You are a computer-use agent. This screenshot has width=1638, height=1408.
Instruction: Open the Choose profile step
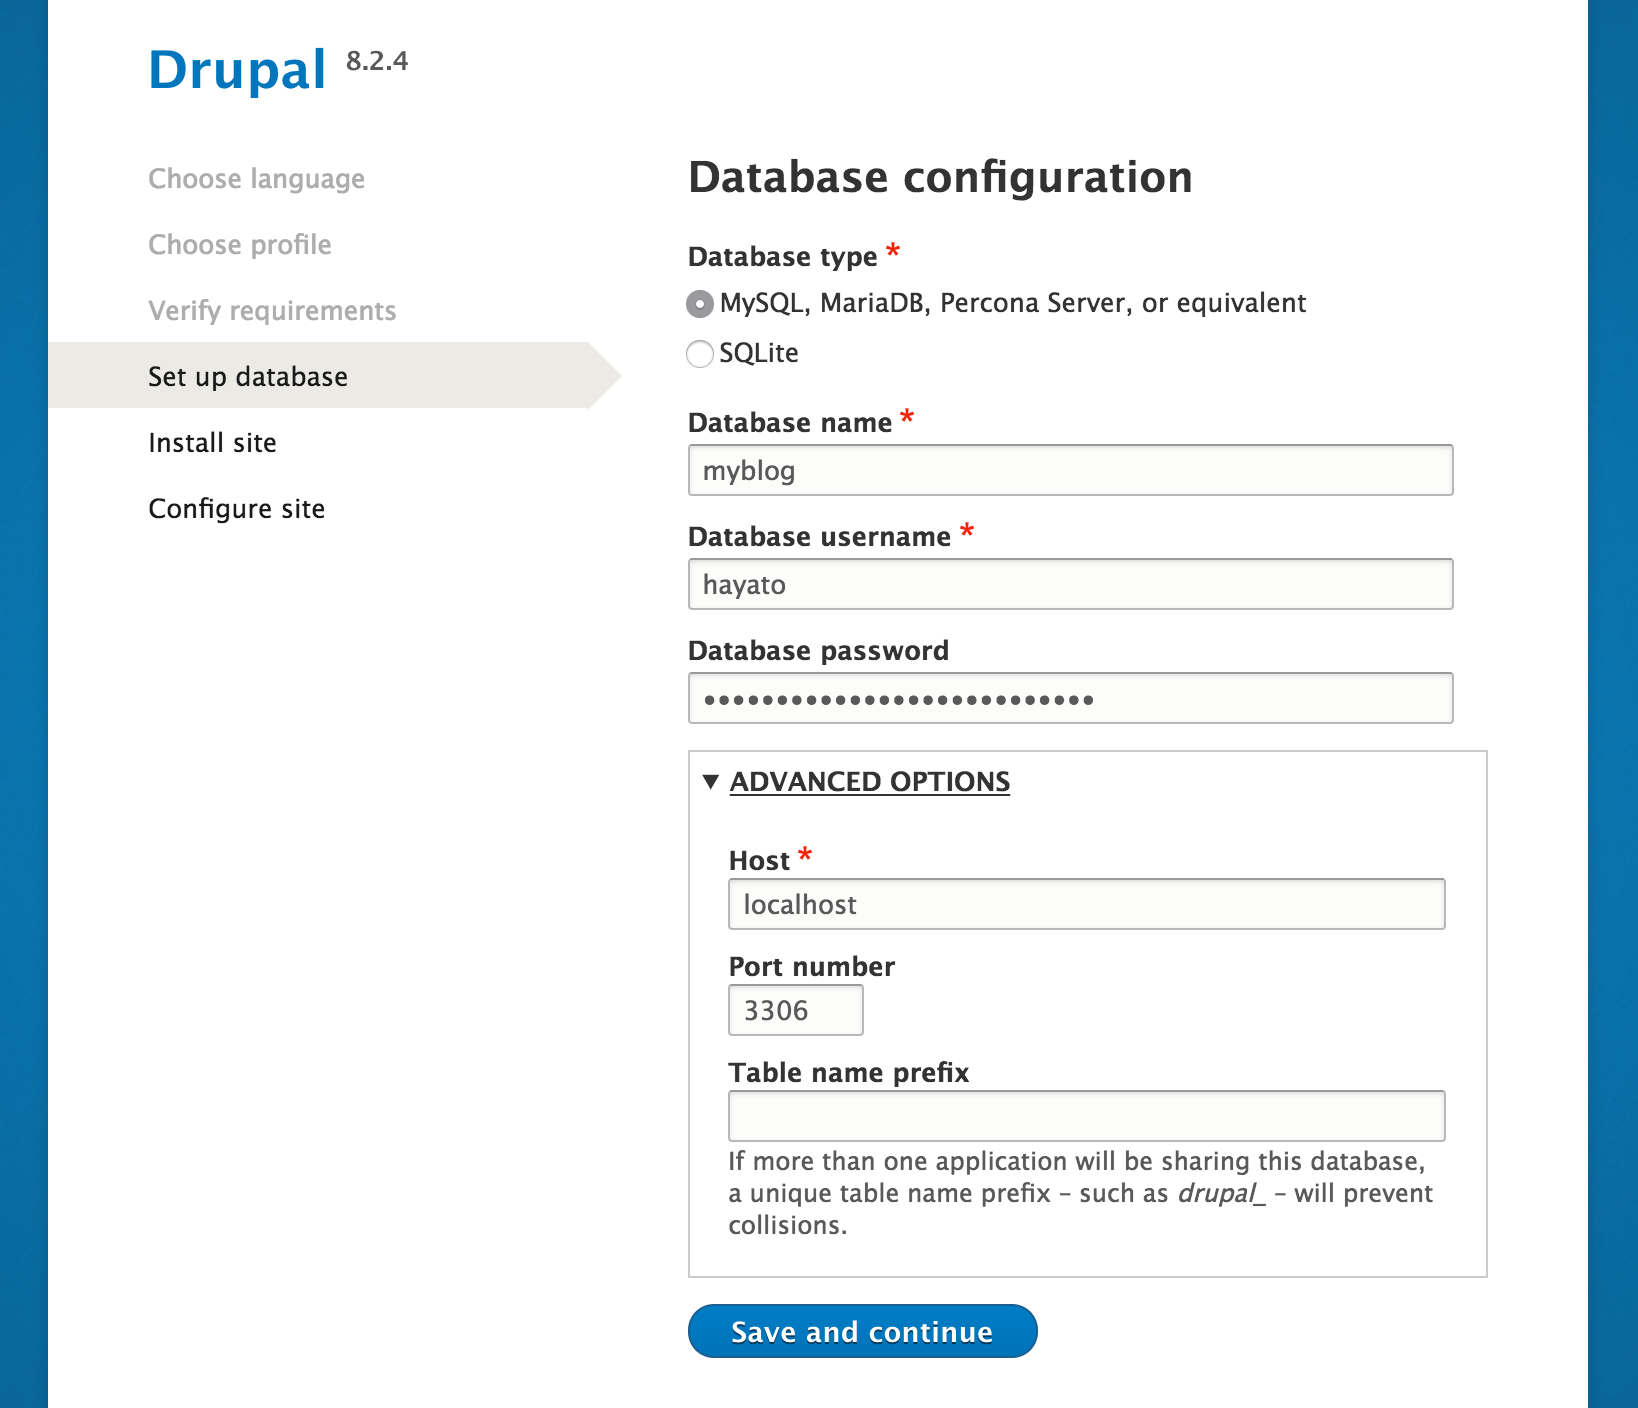click(x=239, y=245)
